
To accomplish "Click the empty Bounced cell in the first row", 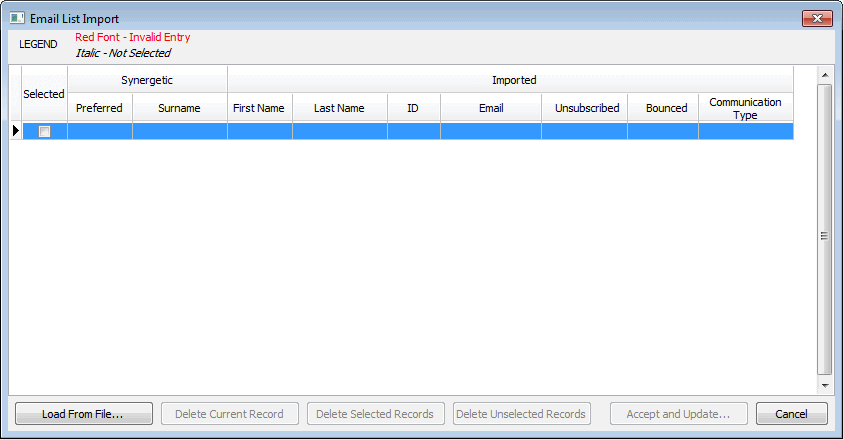I will [663, 131].
